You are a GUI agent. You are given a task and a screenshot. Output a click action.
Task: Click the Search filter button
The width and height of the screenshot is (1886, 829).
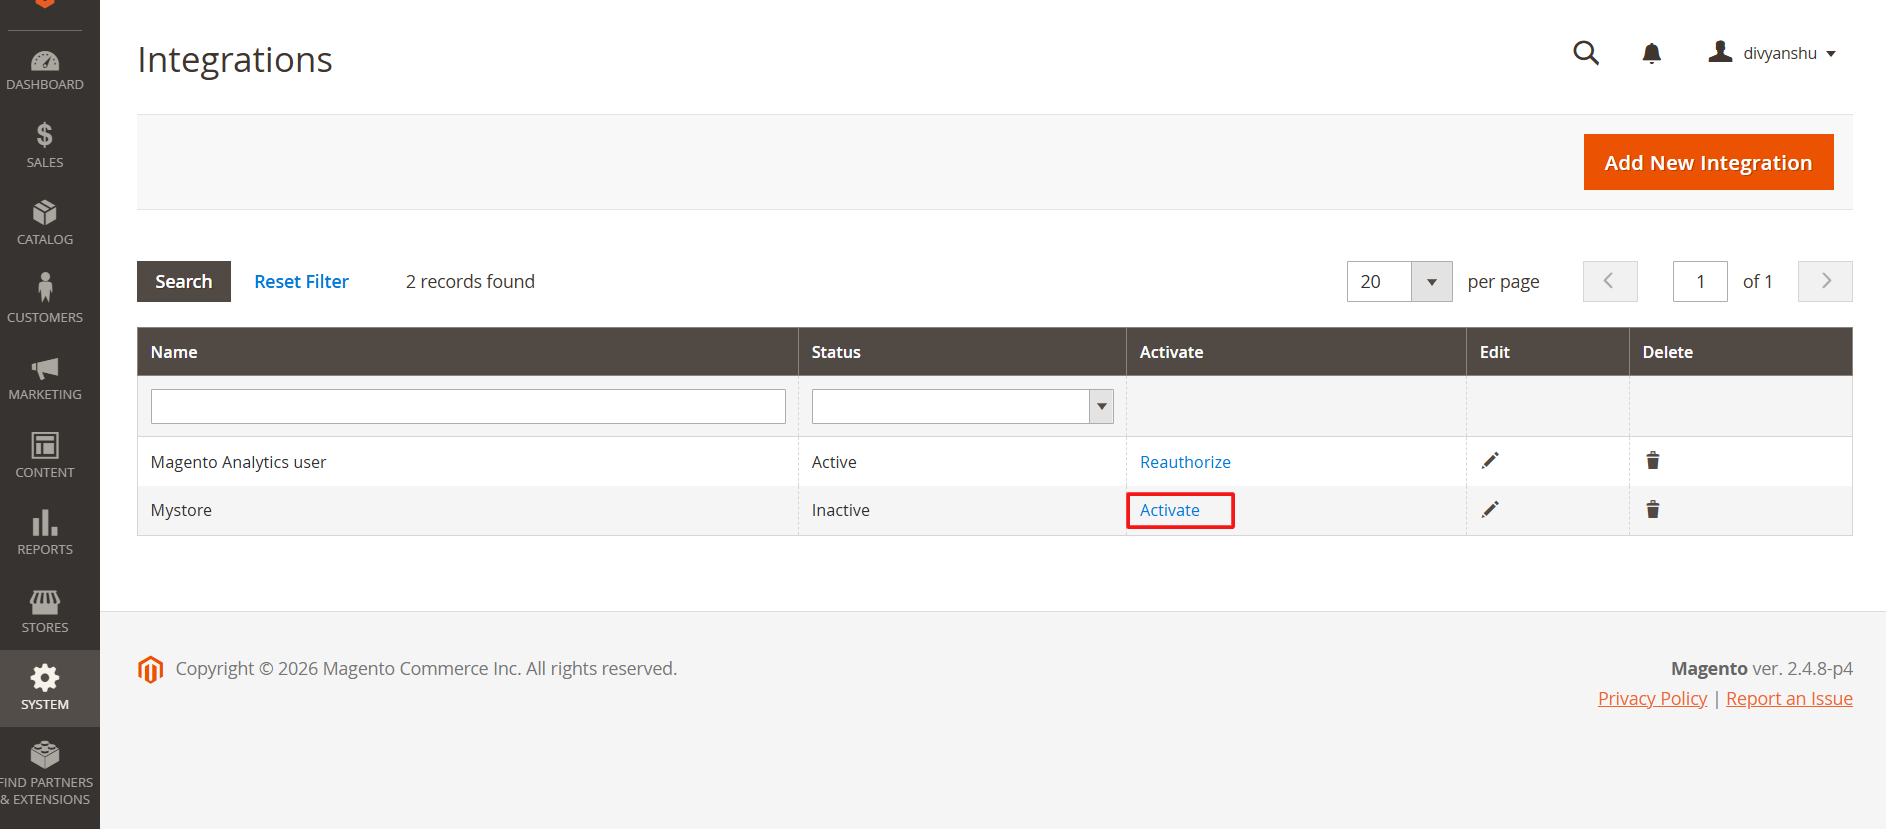point(184,282)
